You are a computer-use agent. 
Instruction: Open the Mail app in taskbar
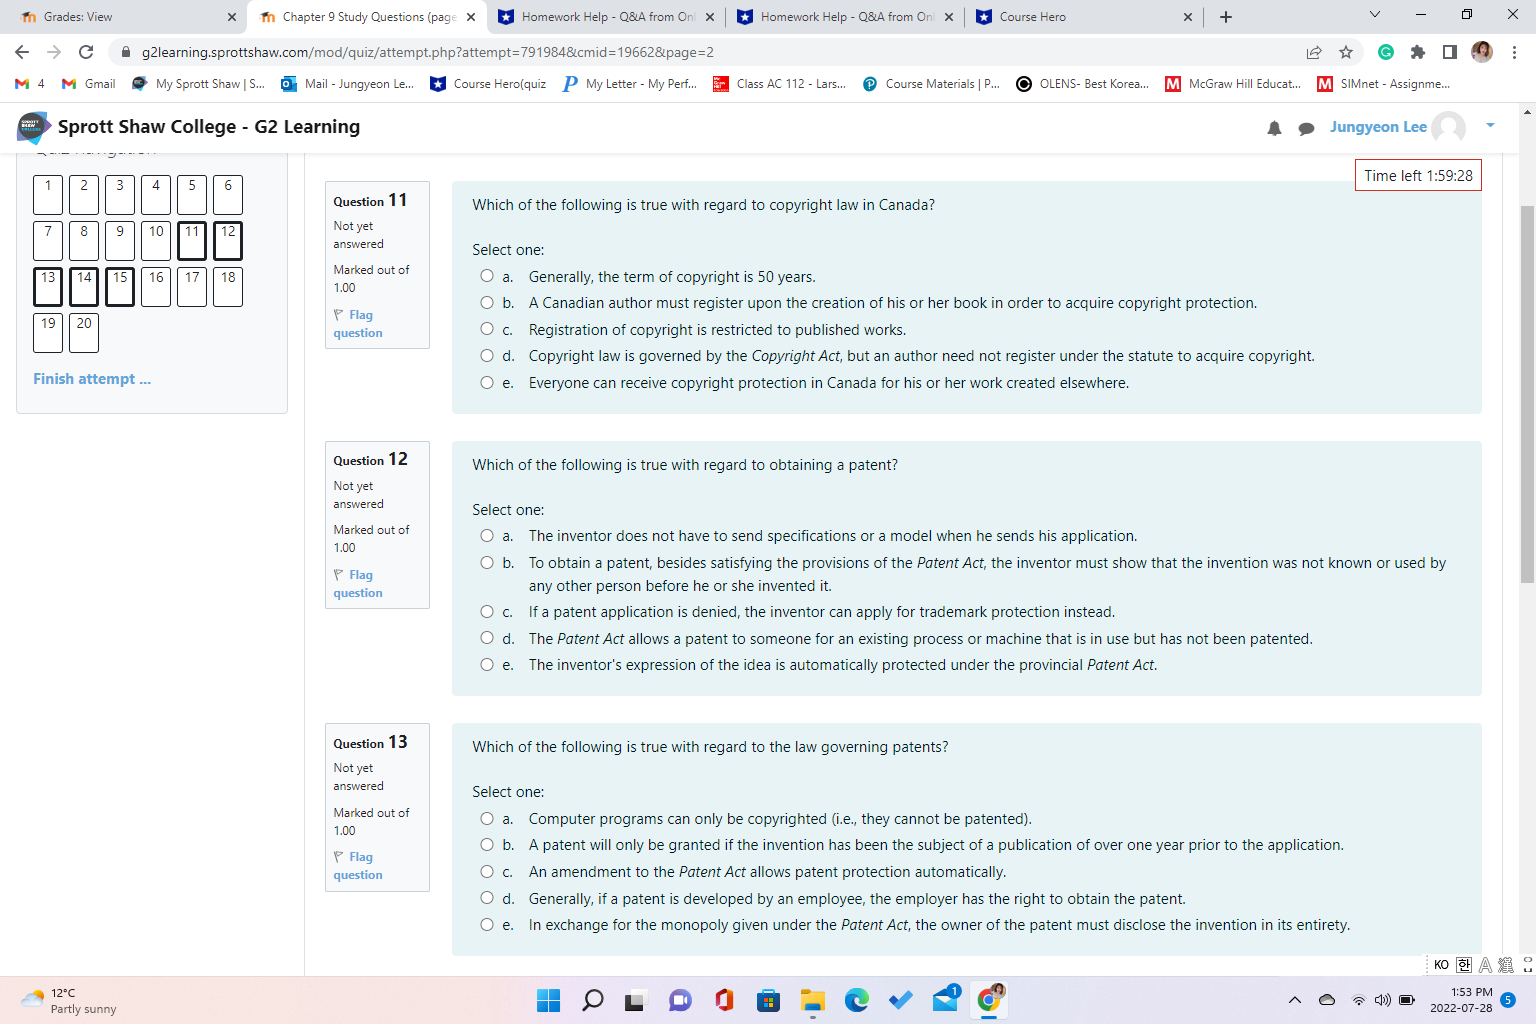coord(945,1000)
